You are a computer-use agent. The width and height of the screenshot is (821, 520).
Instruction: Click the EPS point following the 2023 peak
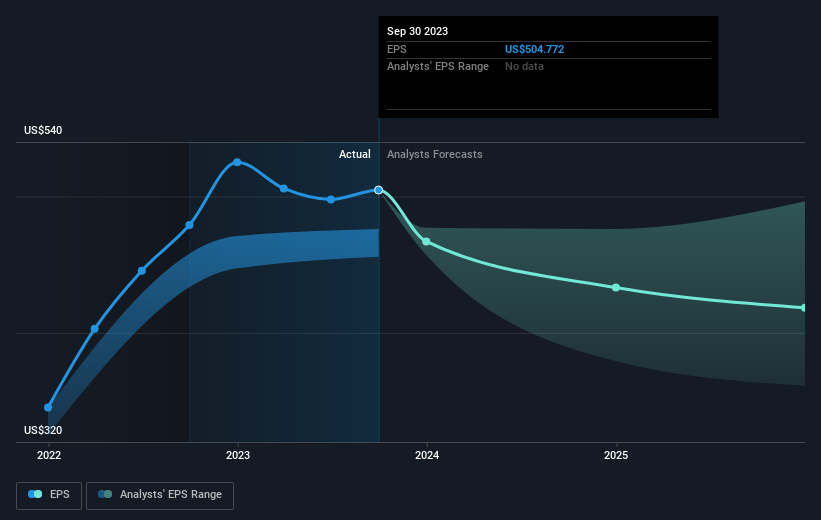point(284,189)
